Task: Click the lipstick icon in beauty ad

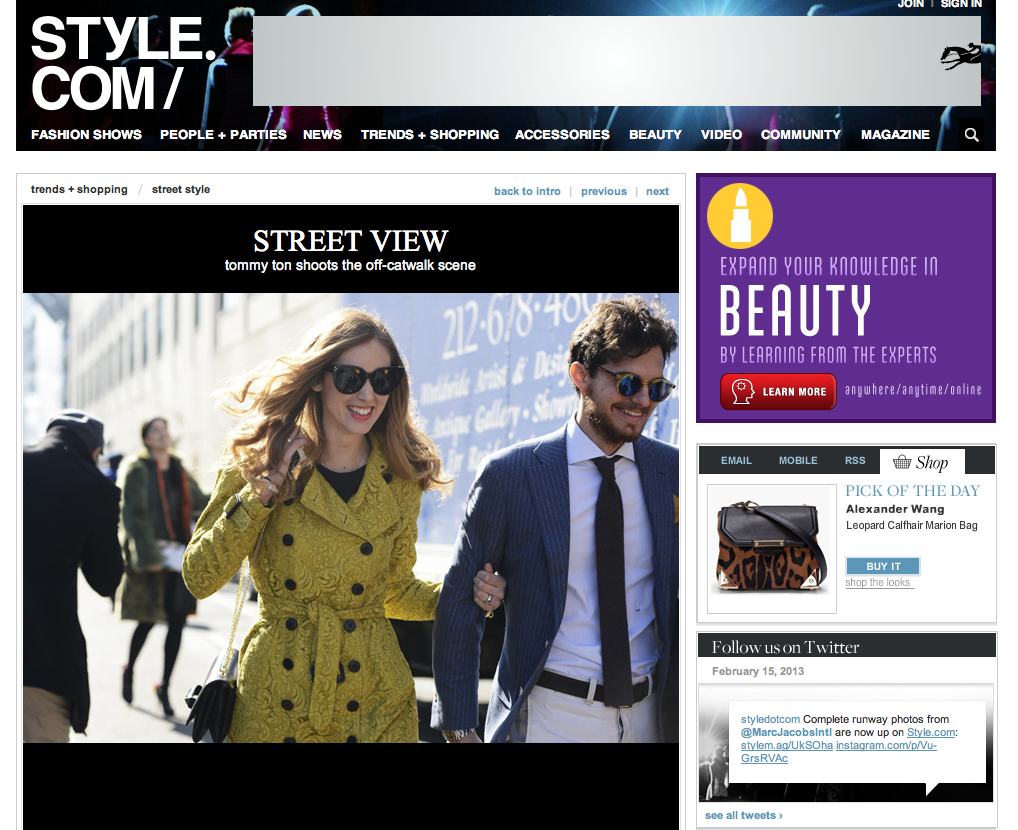Action: (x=740, y=216)
